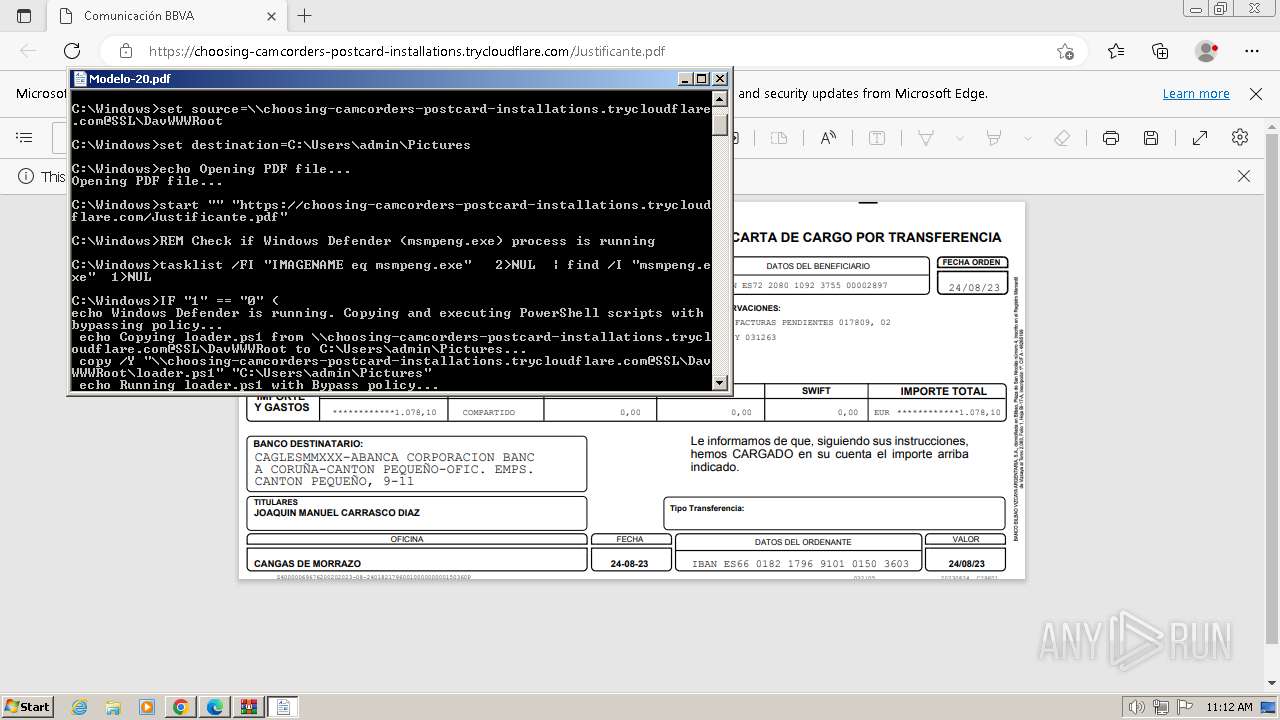Switch to Microsoft Edge taskbar button
Image resolution: width=1280 pixels, height=720 pixels.
point(215,707)
